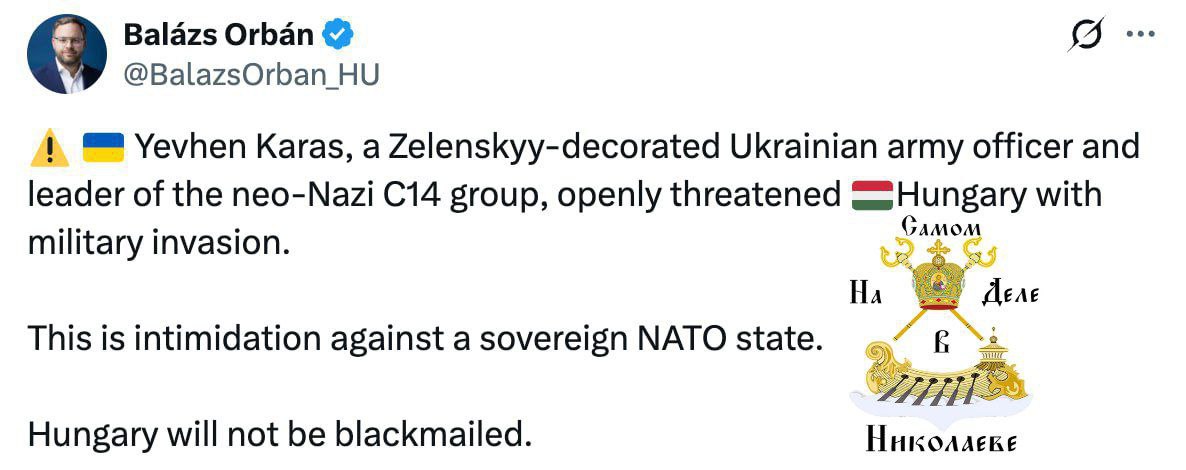Click the watermark word "На"

click(x=864, y=294)
